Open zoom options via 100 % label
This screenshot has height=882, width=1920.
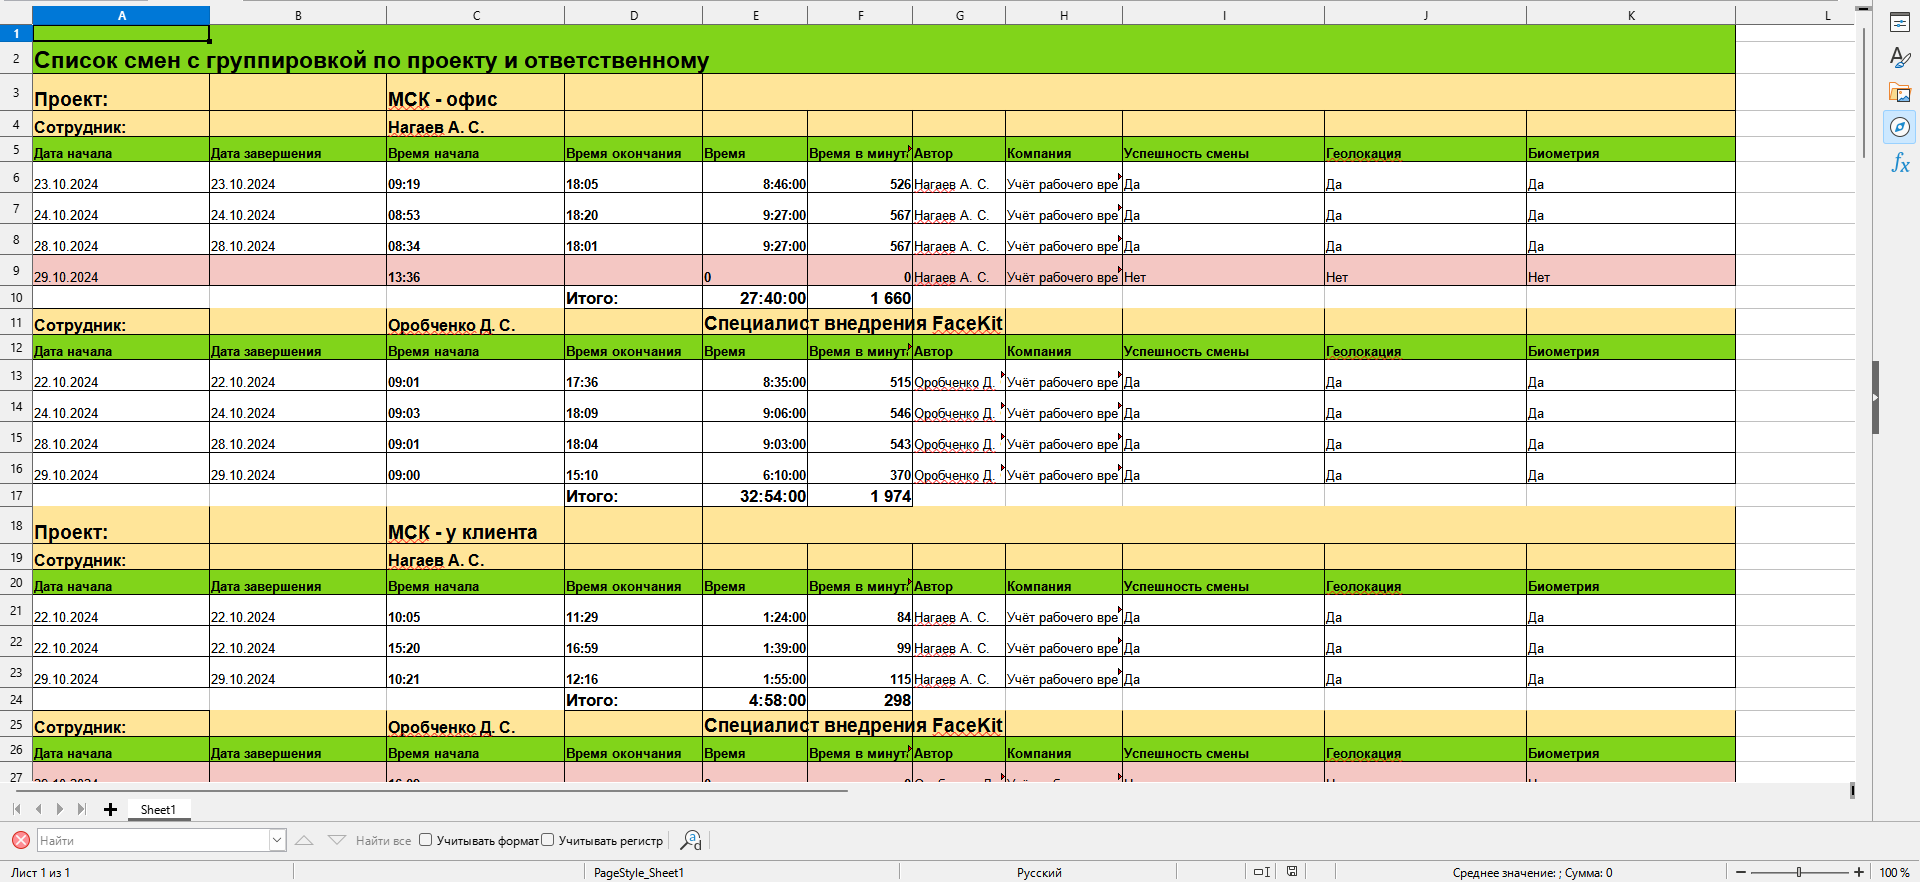click(x=1893, y=872)
